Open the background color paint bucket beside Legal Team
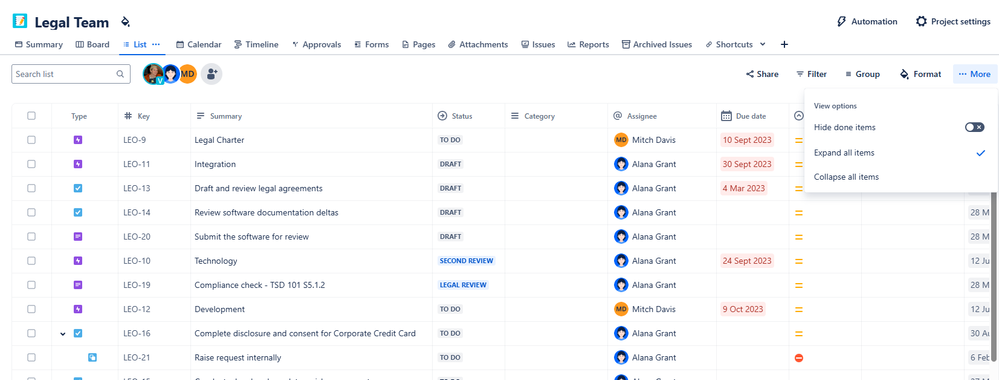This screenshot has width=999, height=380. pyautogui.click(x=126, y=22)
